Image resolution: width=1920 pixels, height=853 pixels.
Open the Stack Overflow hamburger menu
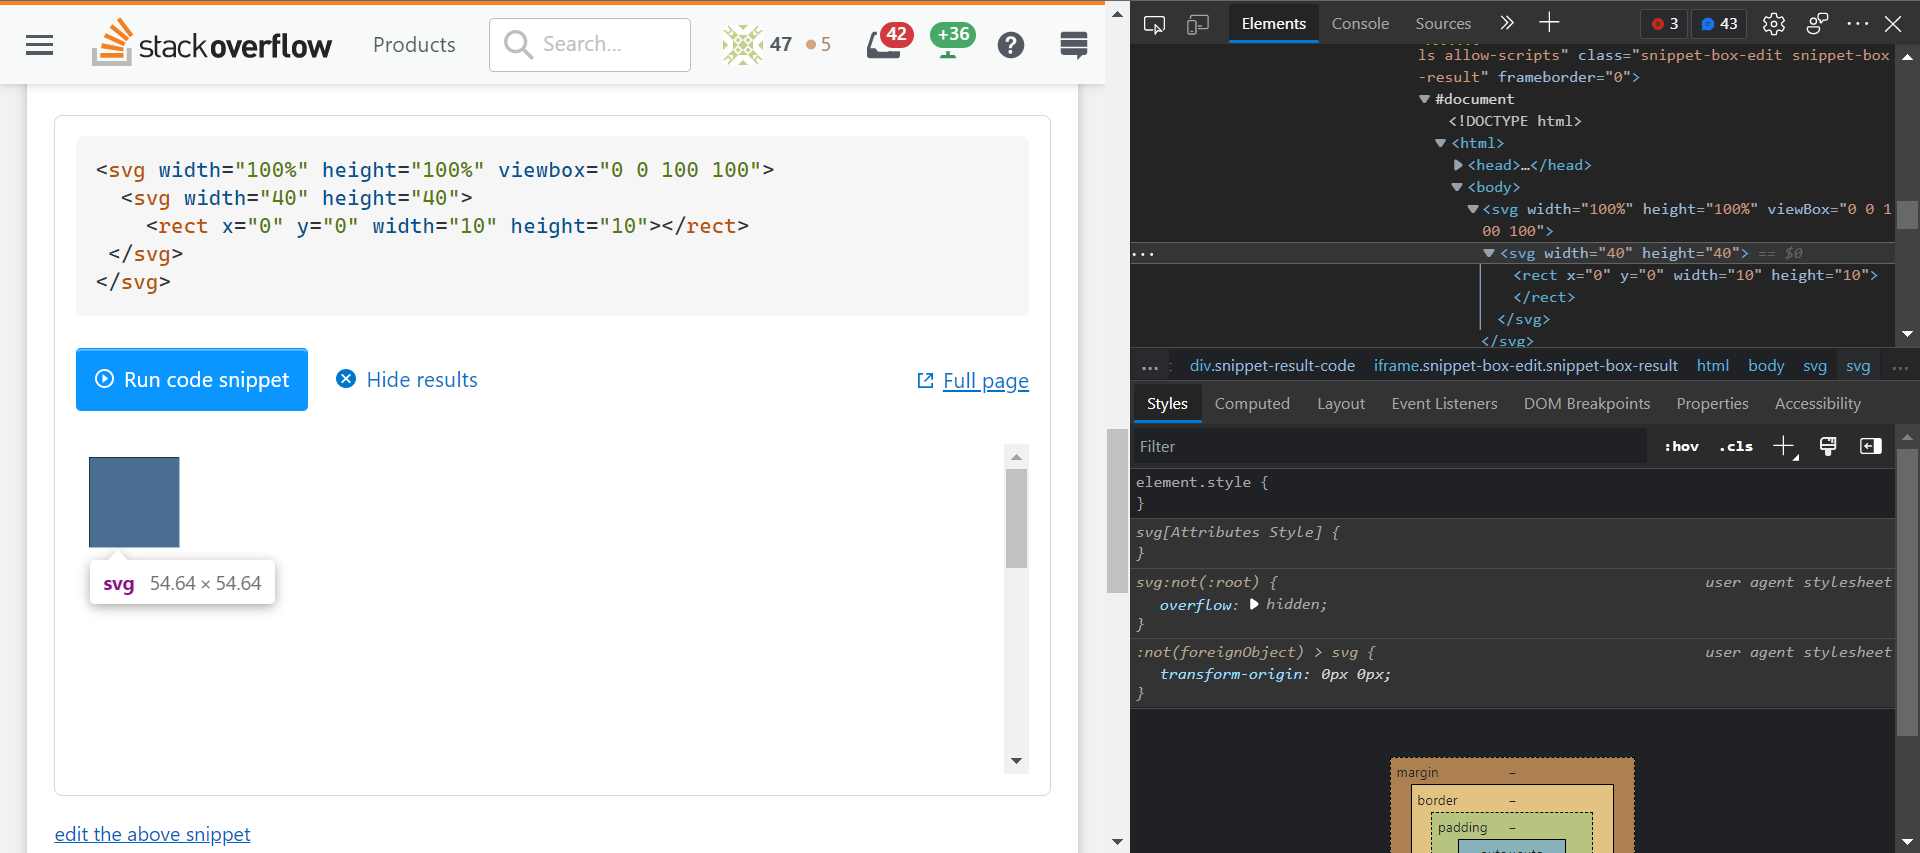39,45
